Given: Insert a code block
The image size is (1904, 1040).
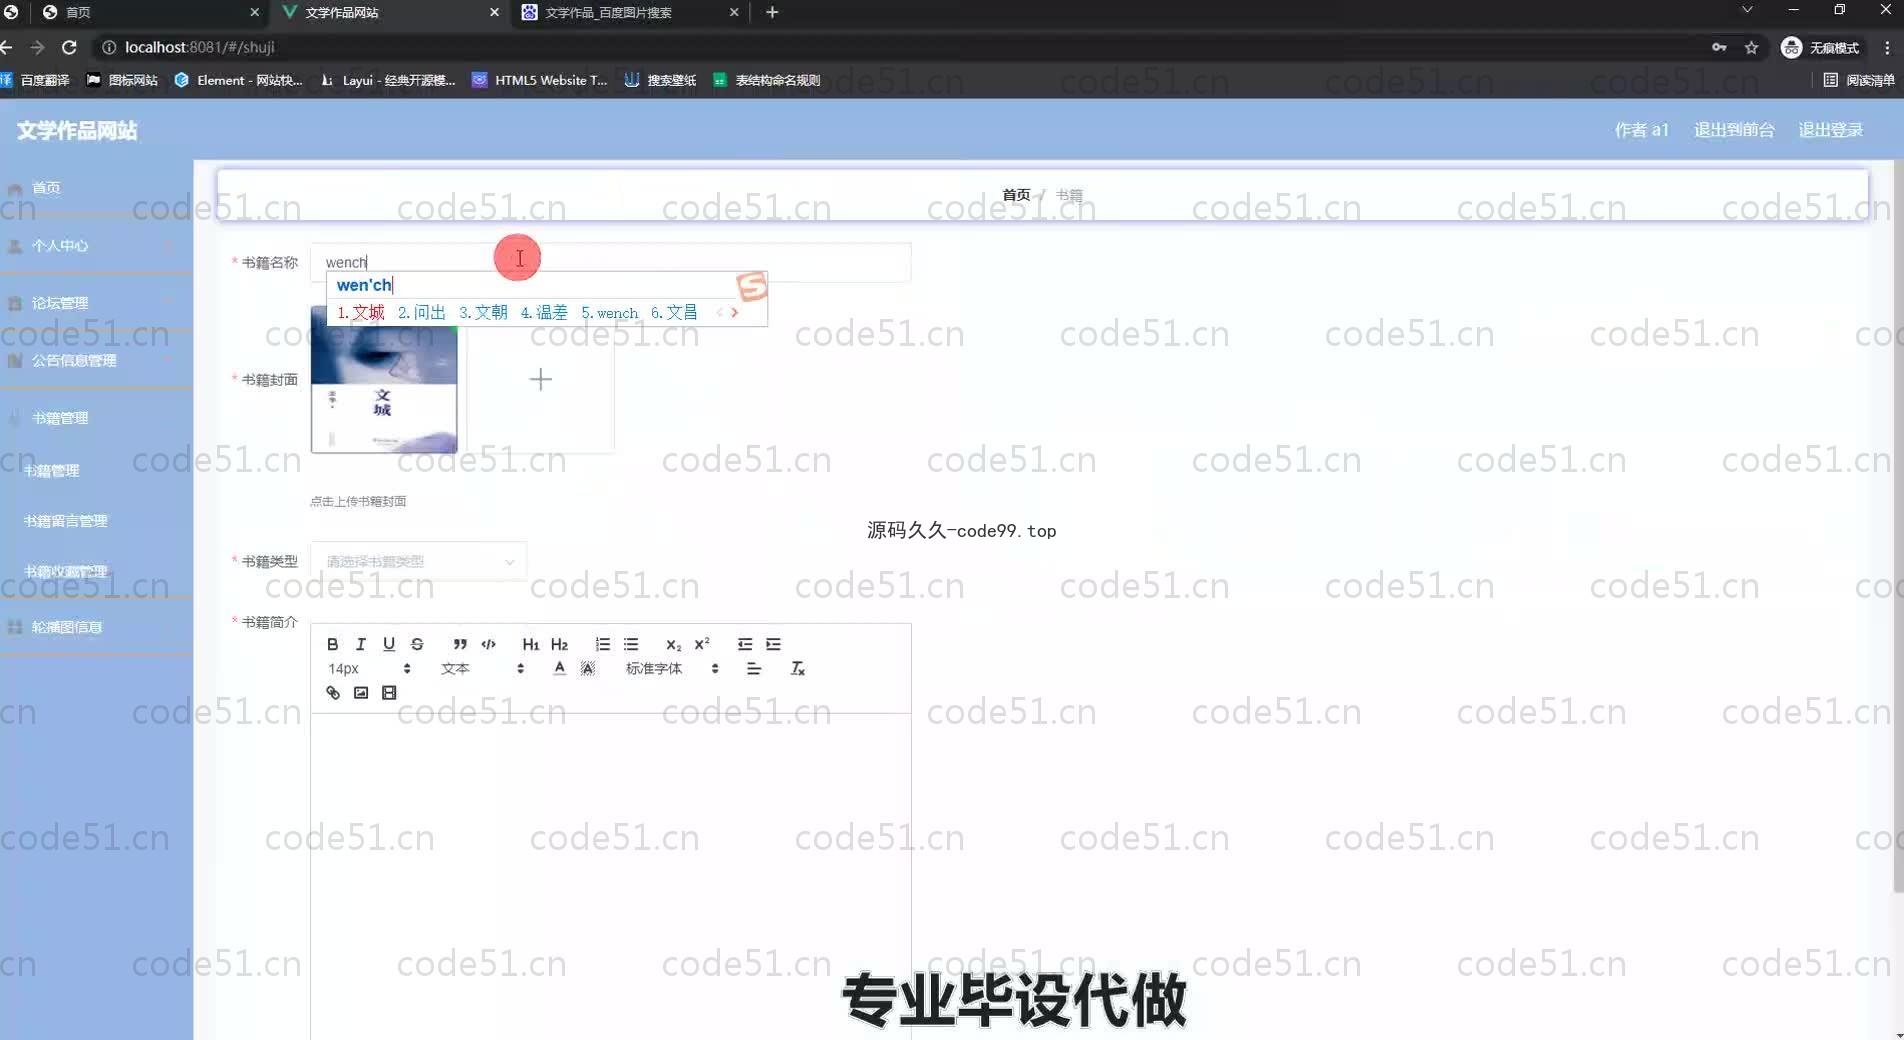Looking at the screenshot, I should [x=488, y=645].
